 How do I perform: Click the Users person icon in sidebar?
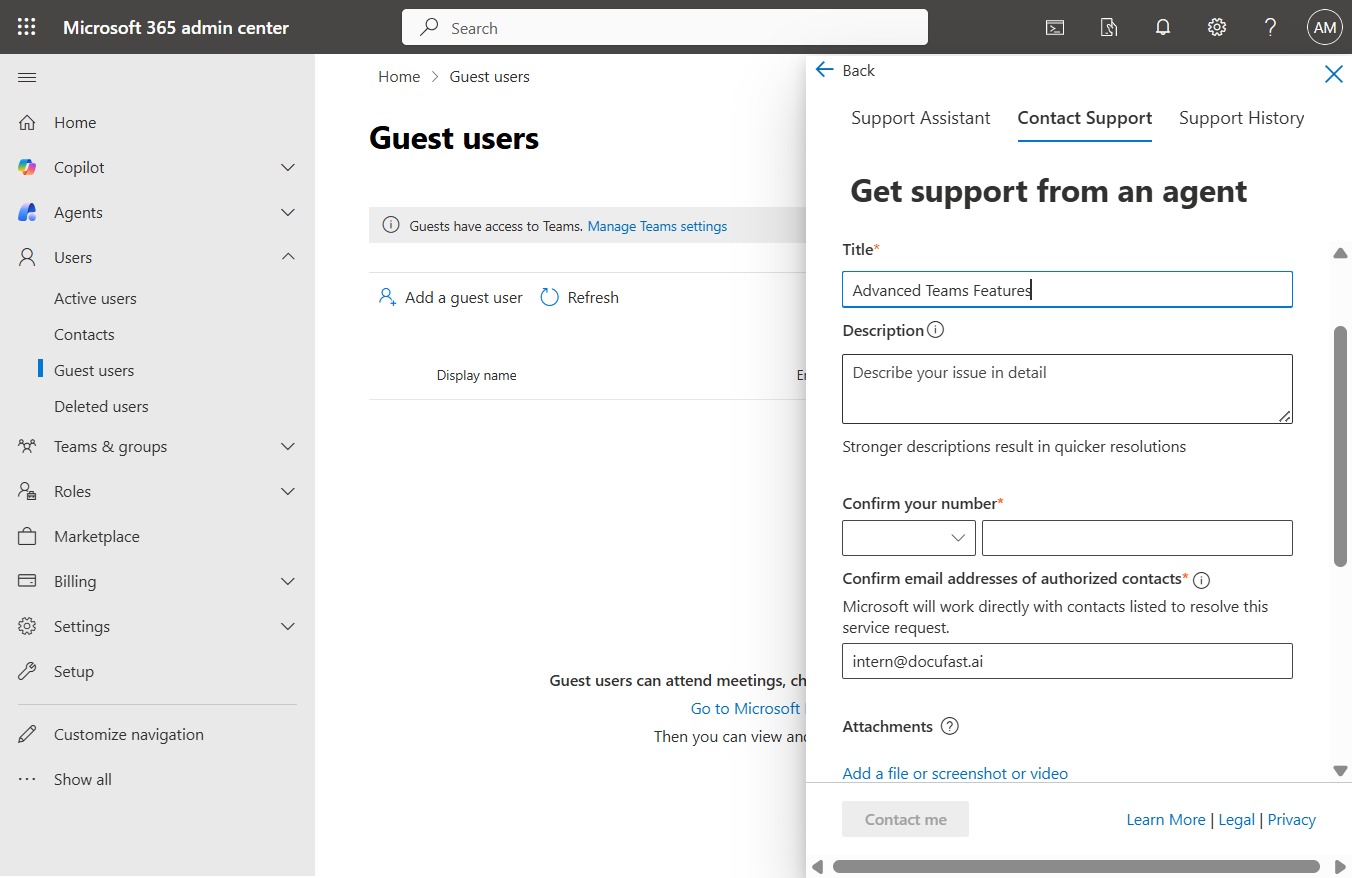(27, 257)
